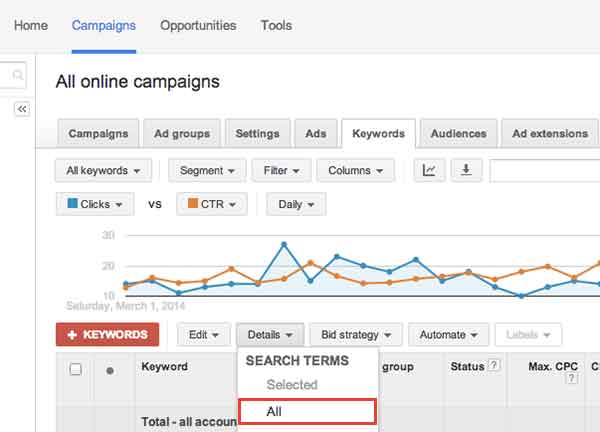Go to Opportunities in top navigation
This screenshot has height=432, width=600.
(x=198, y=25)
